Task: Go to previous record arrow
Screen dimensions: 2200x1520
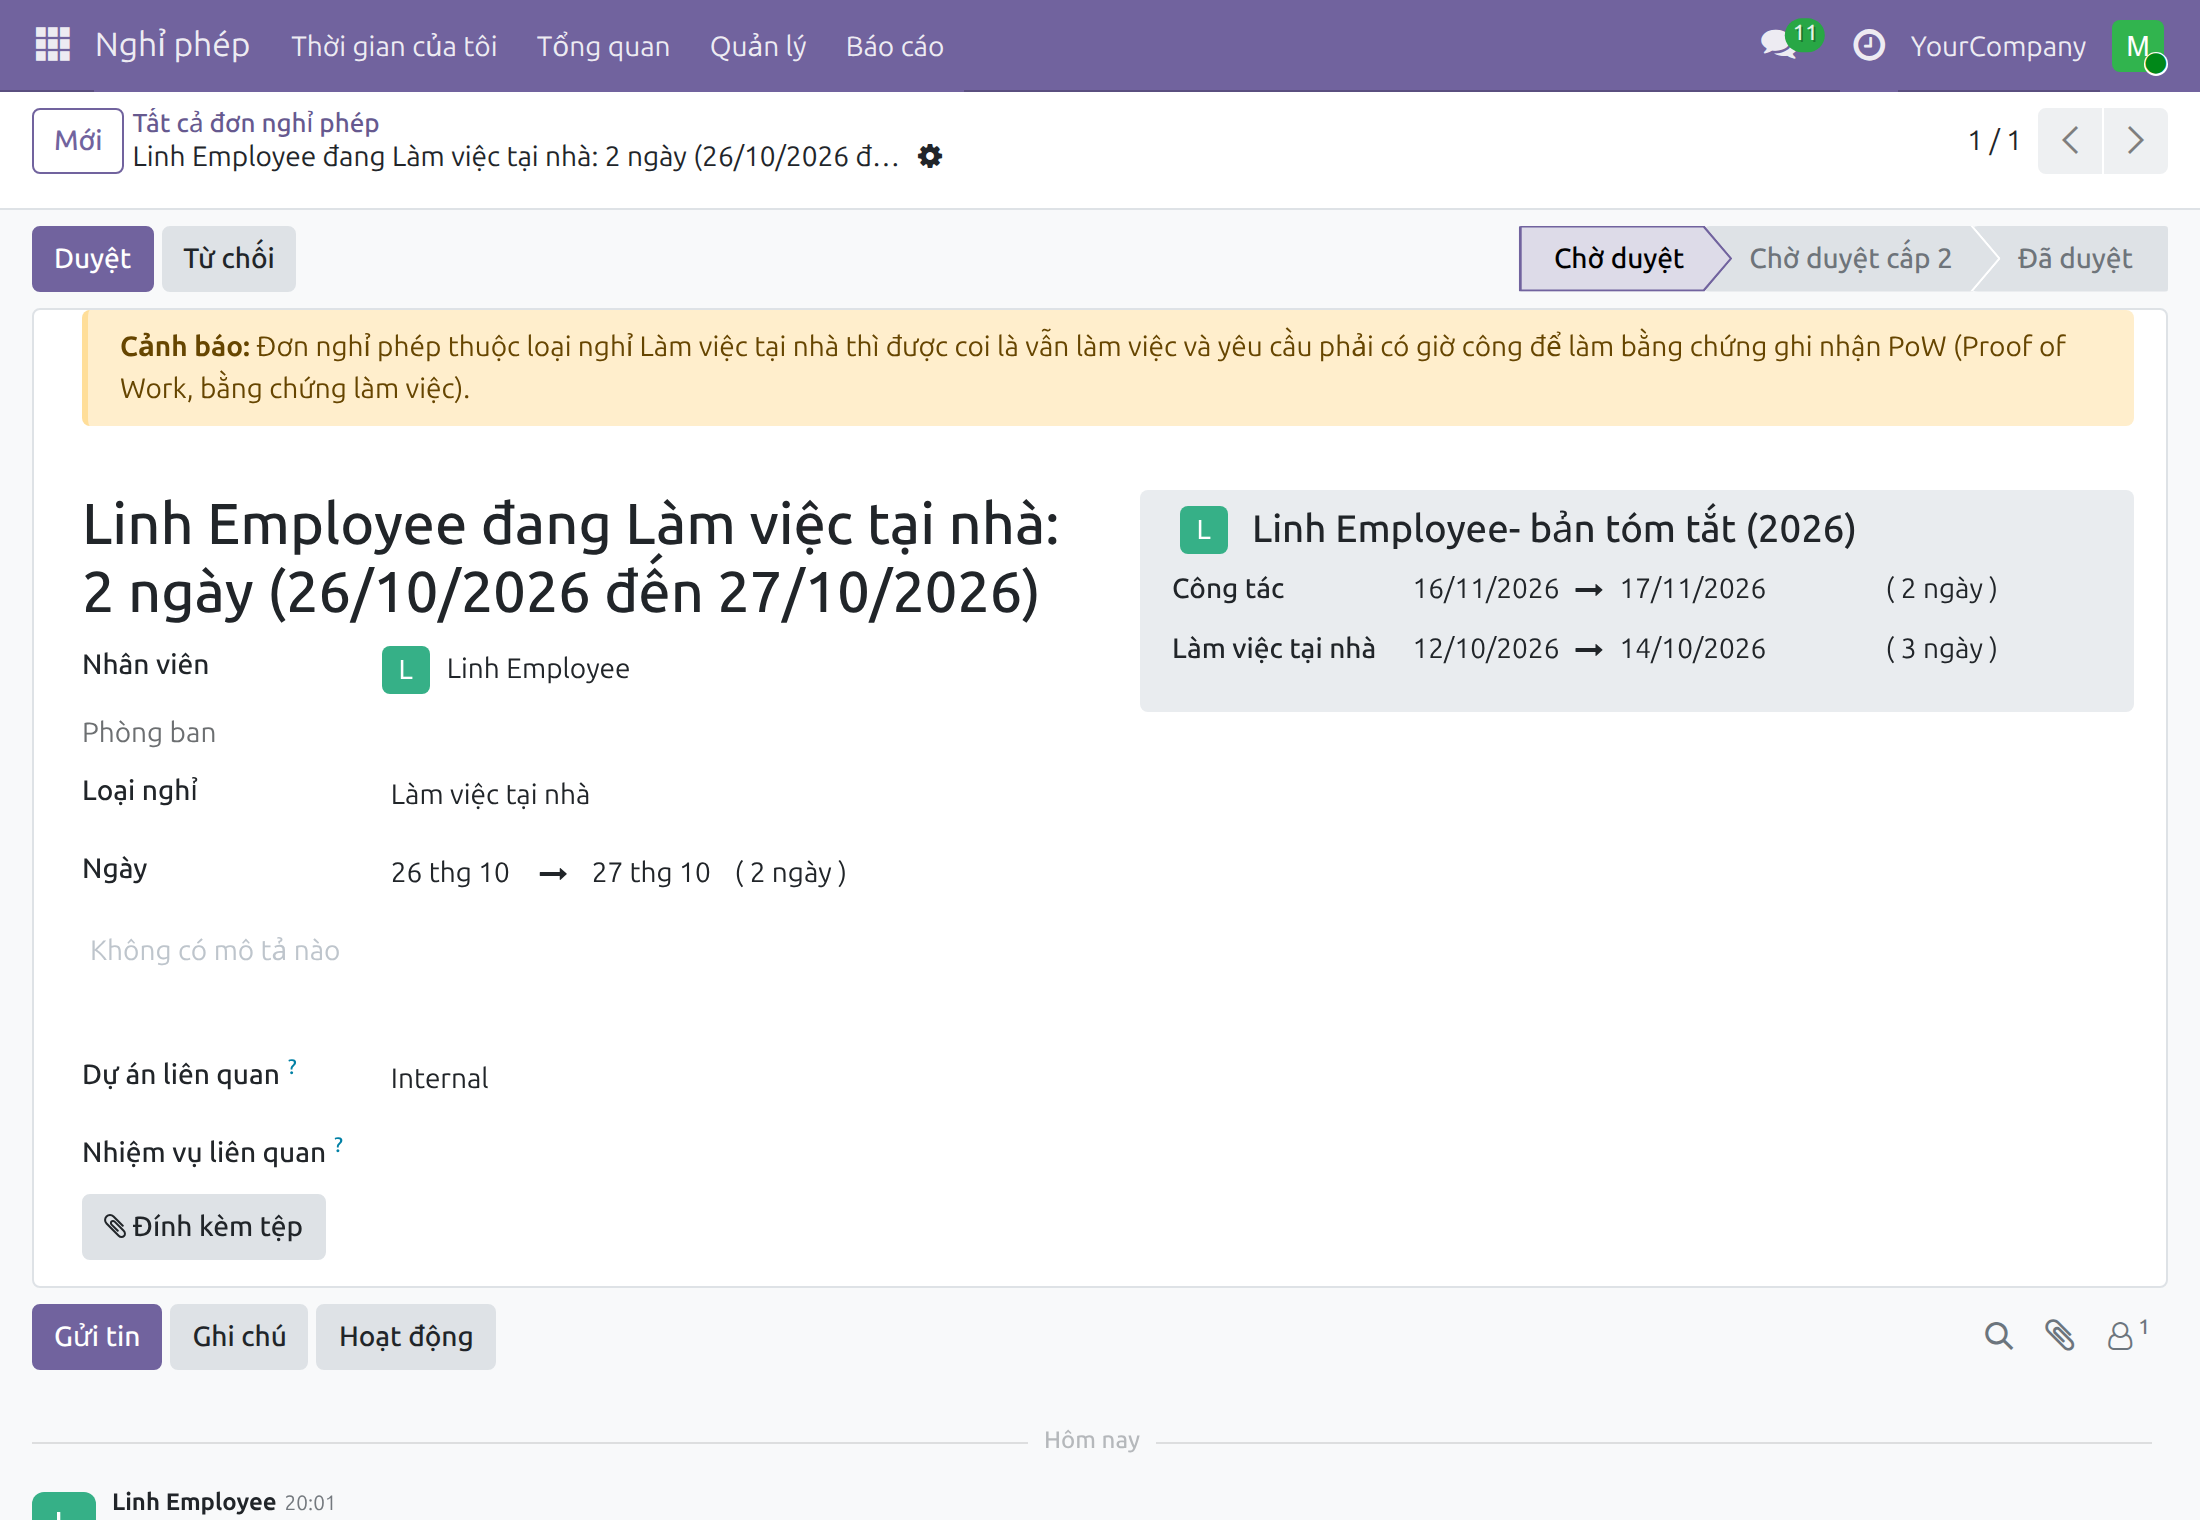Action: [x=2070, y=141]
